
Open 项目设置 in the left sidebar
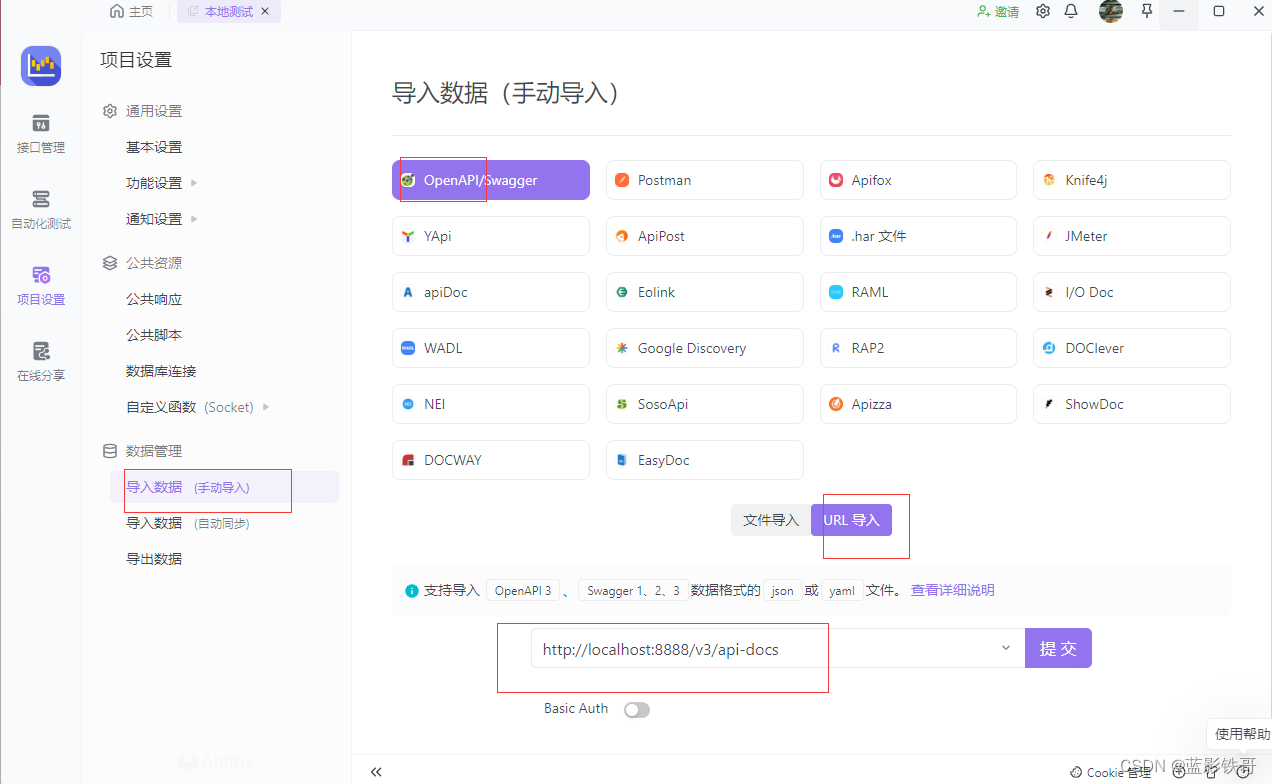pos(41,286)
